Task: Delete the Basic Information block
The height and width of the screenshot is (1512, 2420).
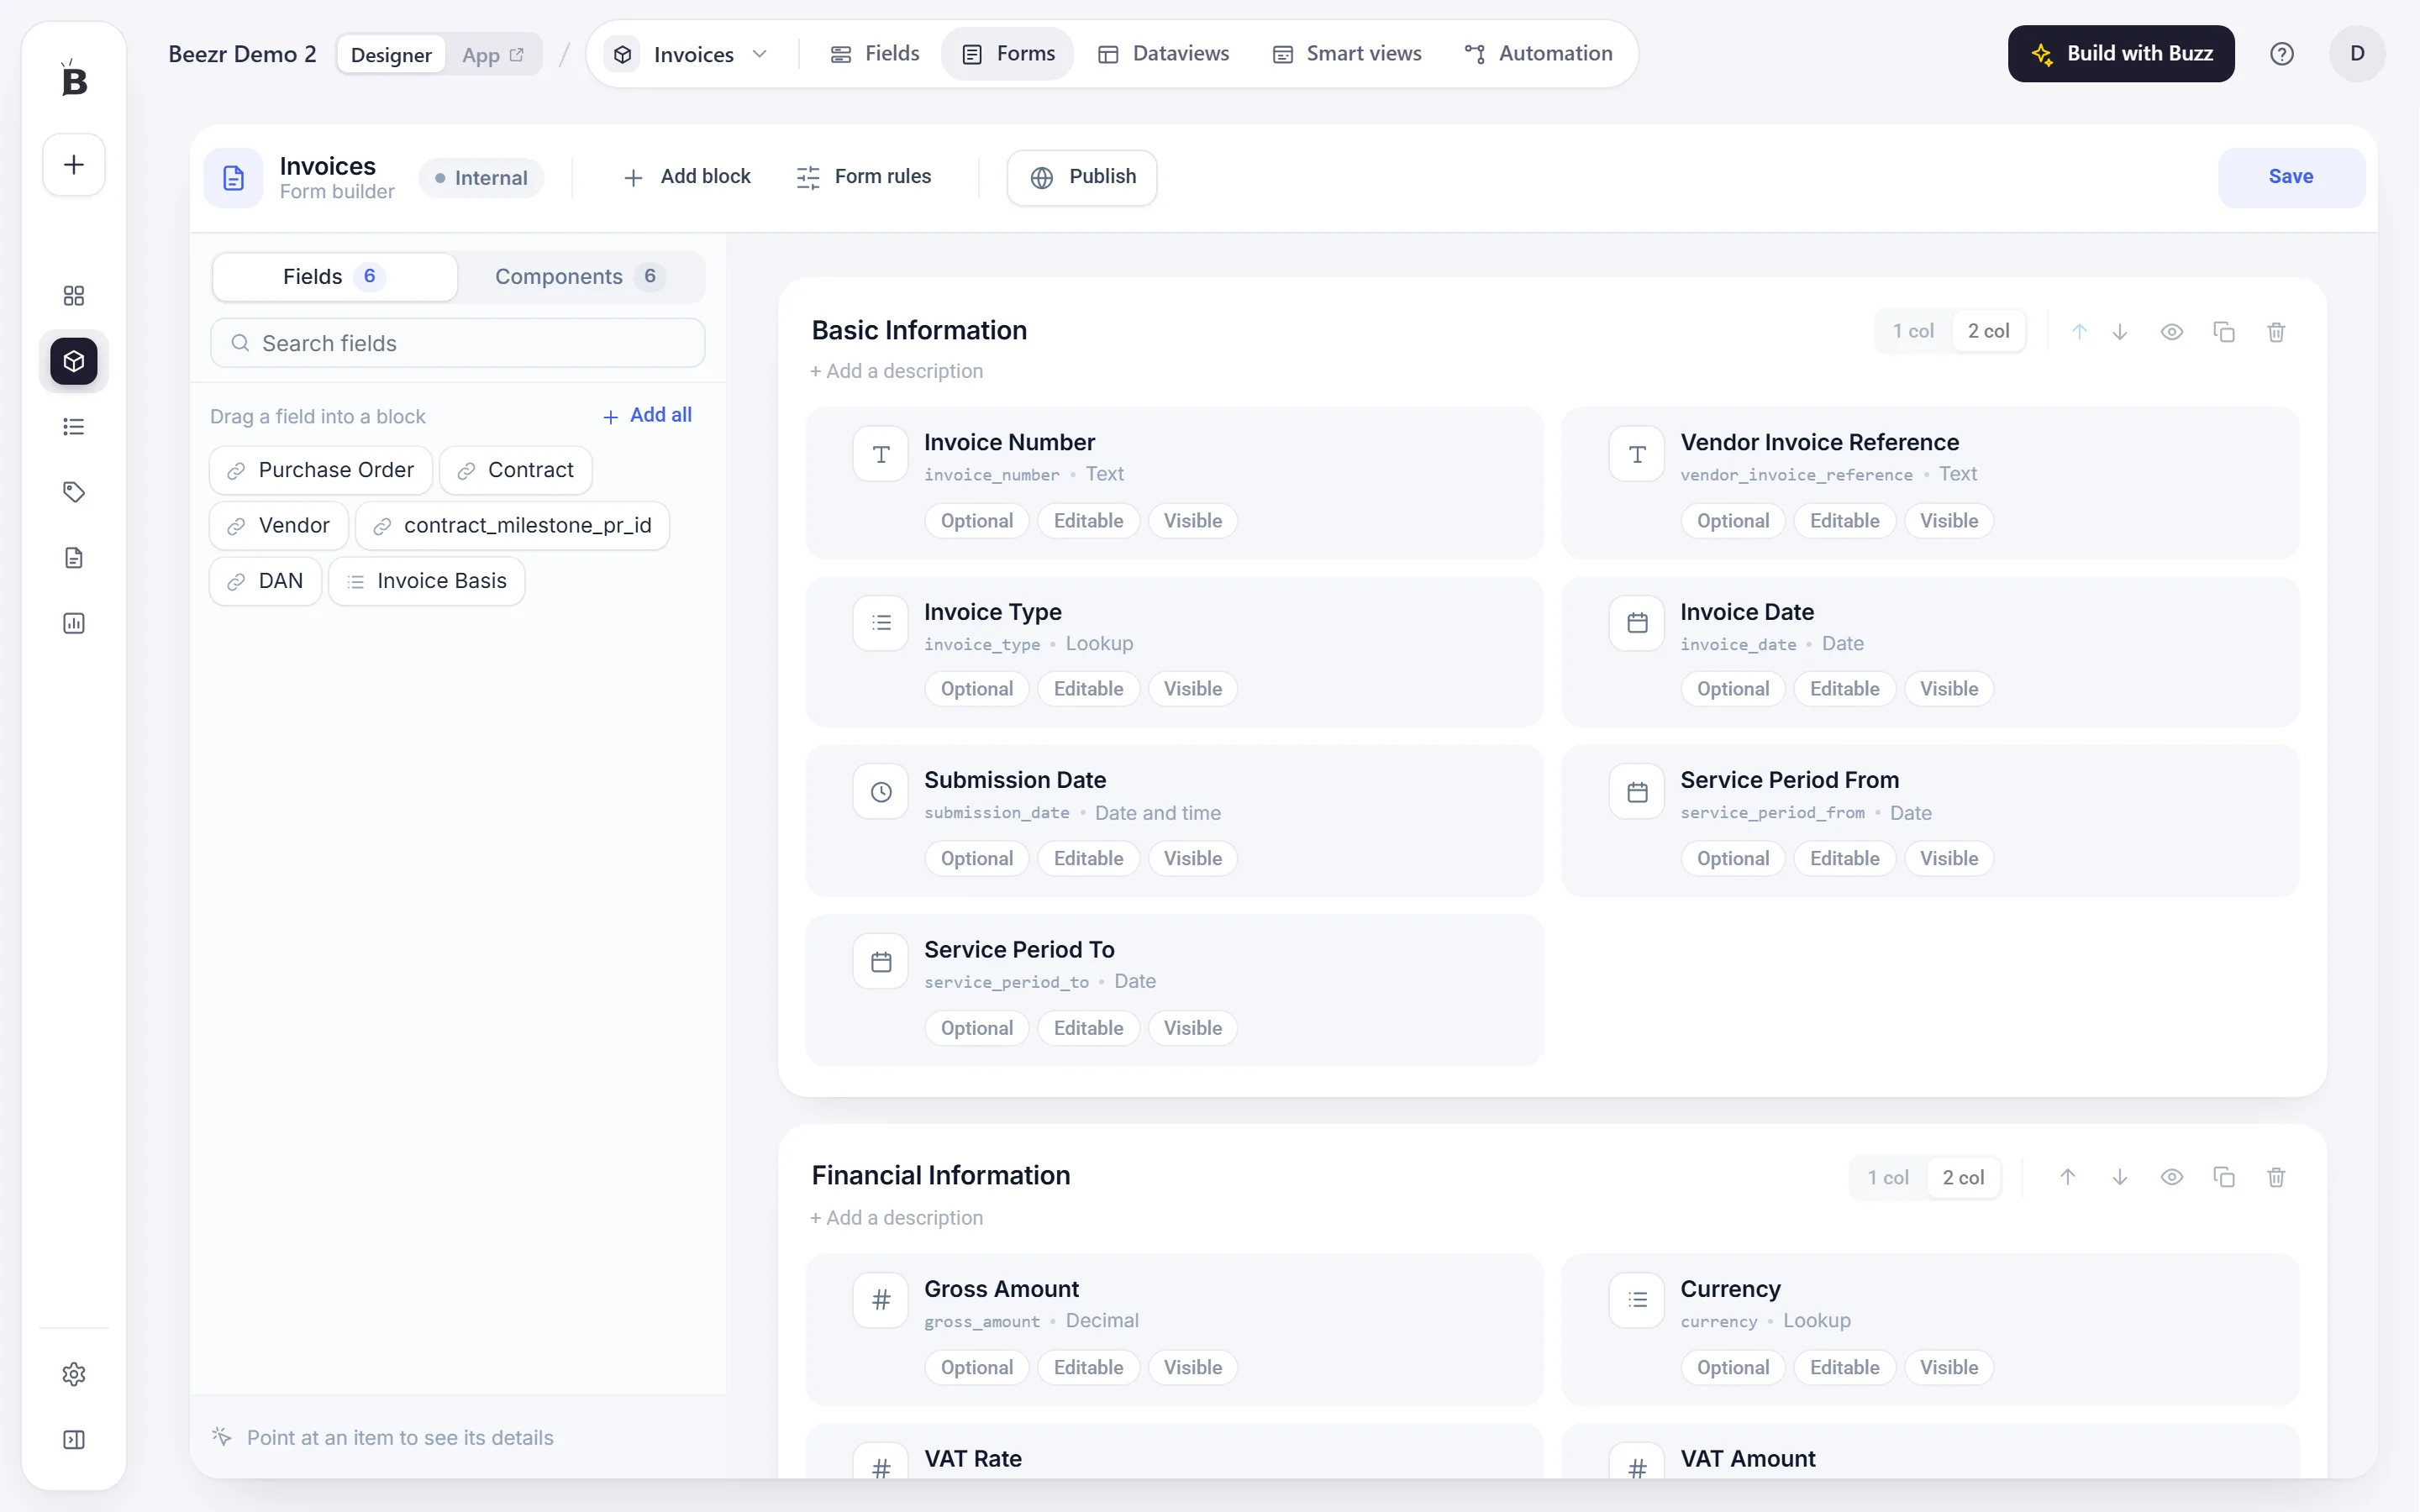Action: tap(2276, 332)
